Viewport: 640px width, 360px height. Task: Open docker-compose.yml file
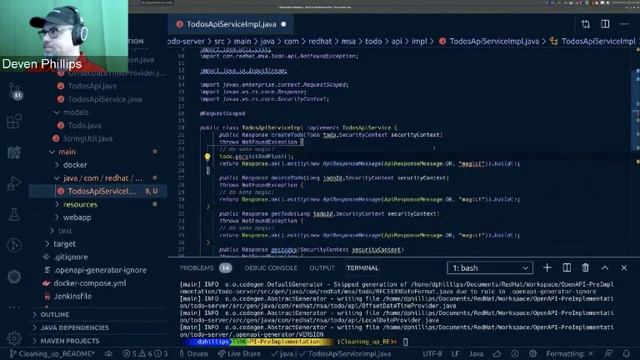(89, 283)
